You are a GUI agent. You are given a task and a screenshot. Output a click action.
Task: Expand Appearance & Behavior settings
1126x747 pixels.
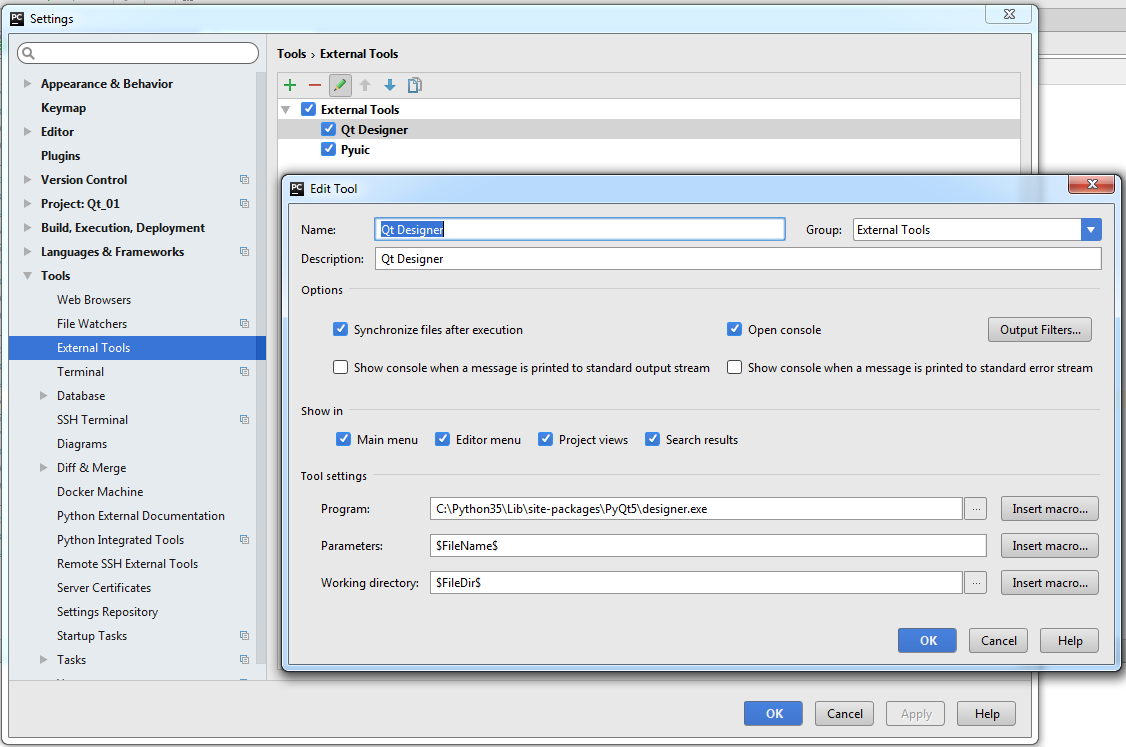27,83
